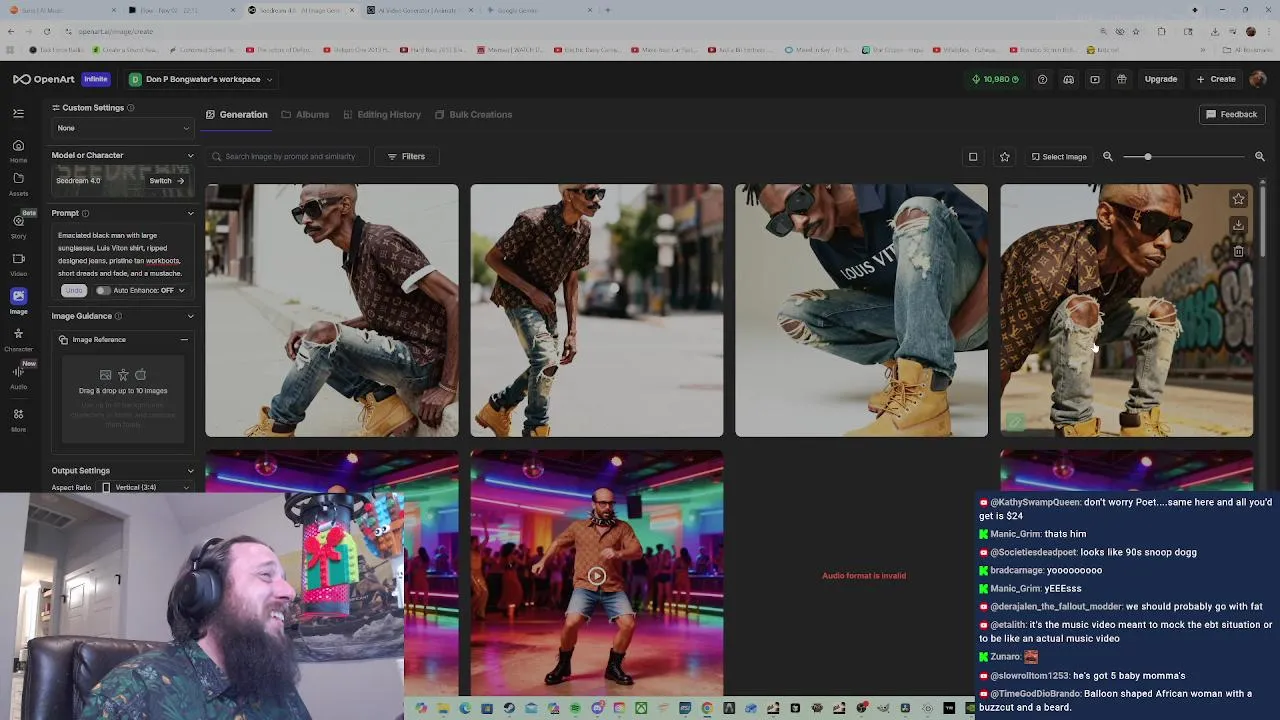Click the square view layout icon
Screen dimensions: 1280x720
tap(973, 157)
